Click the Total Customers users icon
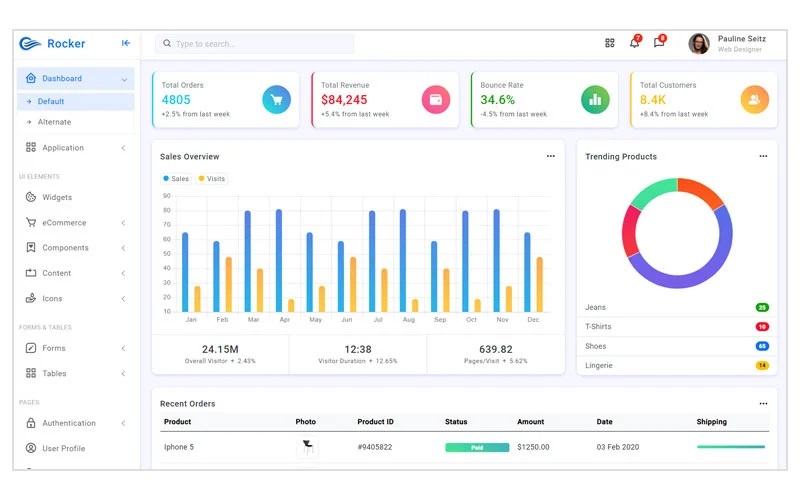800x500 pixels. tap(754, 99)
